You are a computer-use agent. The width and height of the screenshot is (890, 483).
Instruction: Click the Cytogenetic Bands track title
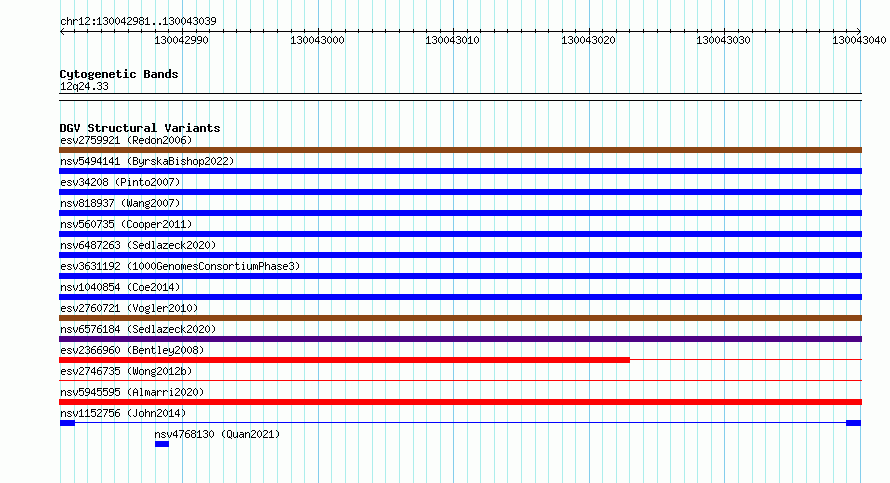click(119, 74)
